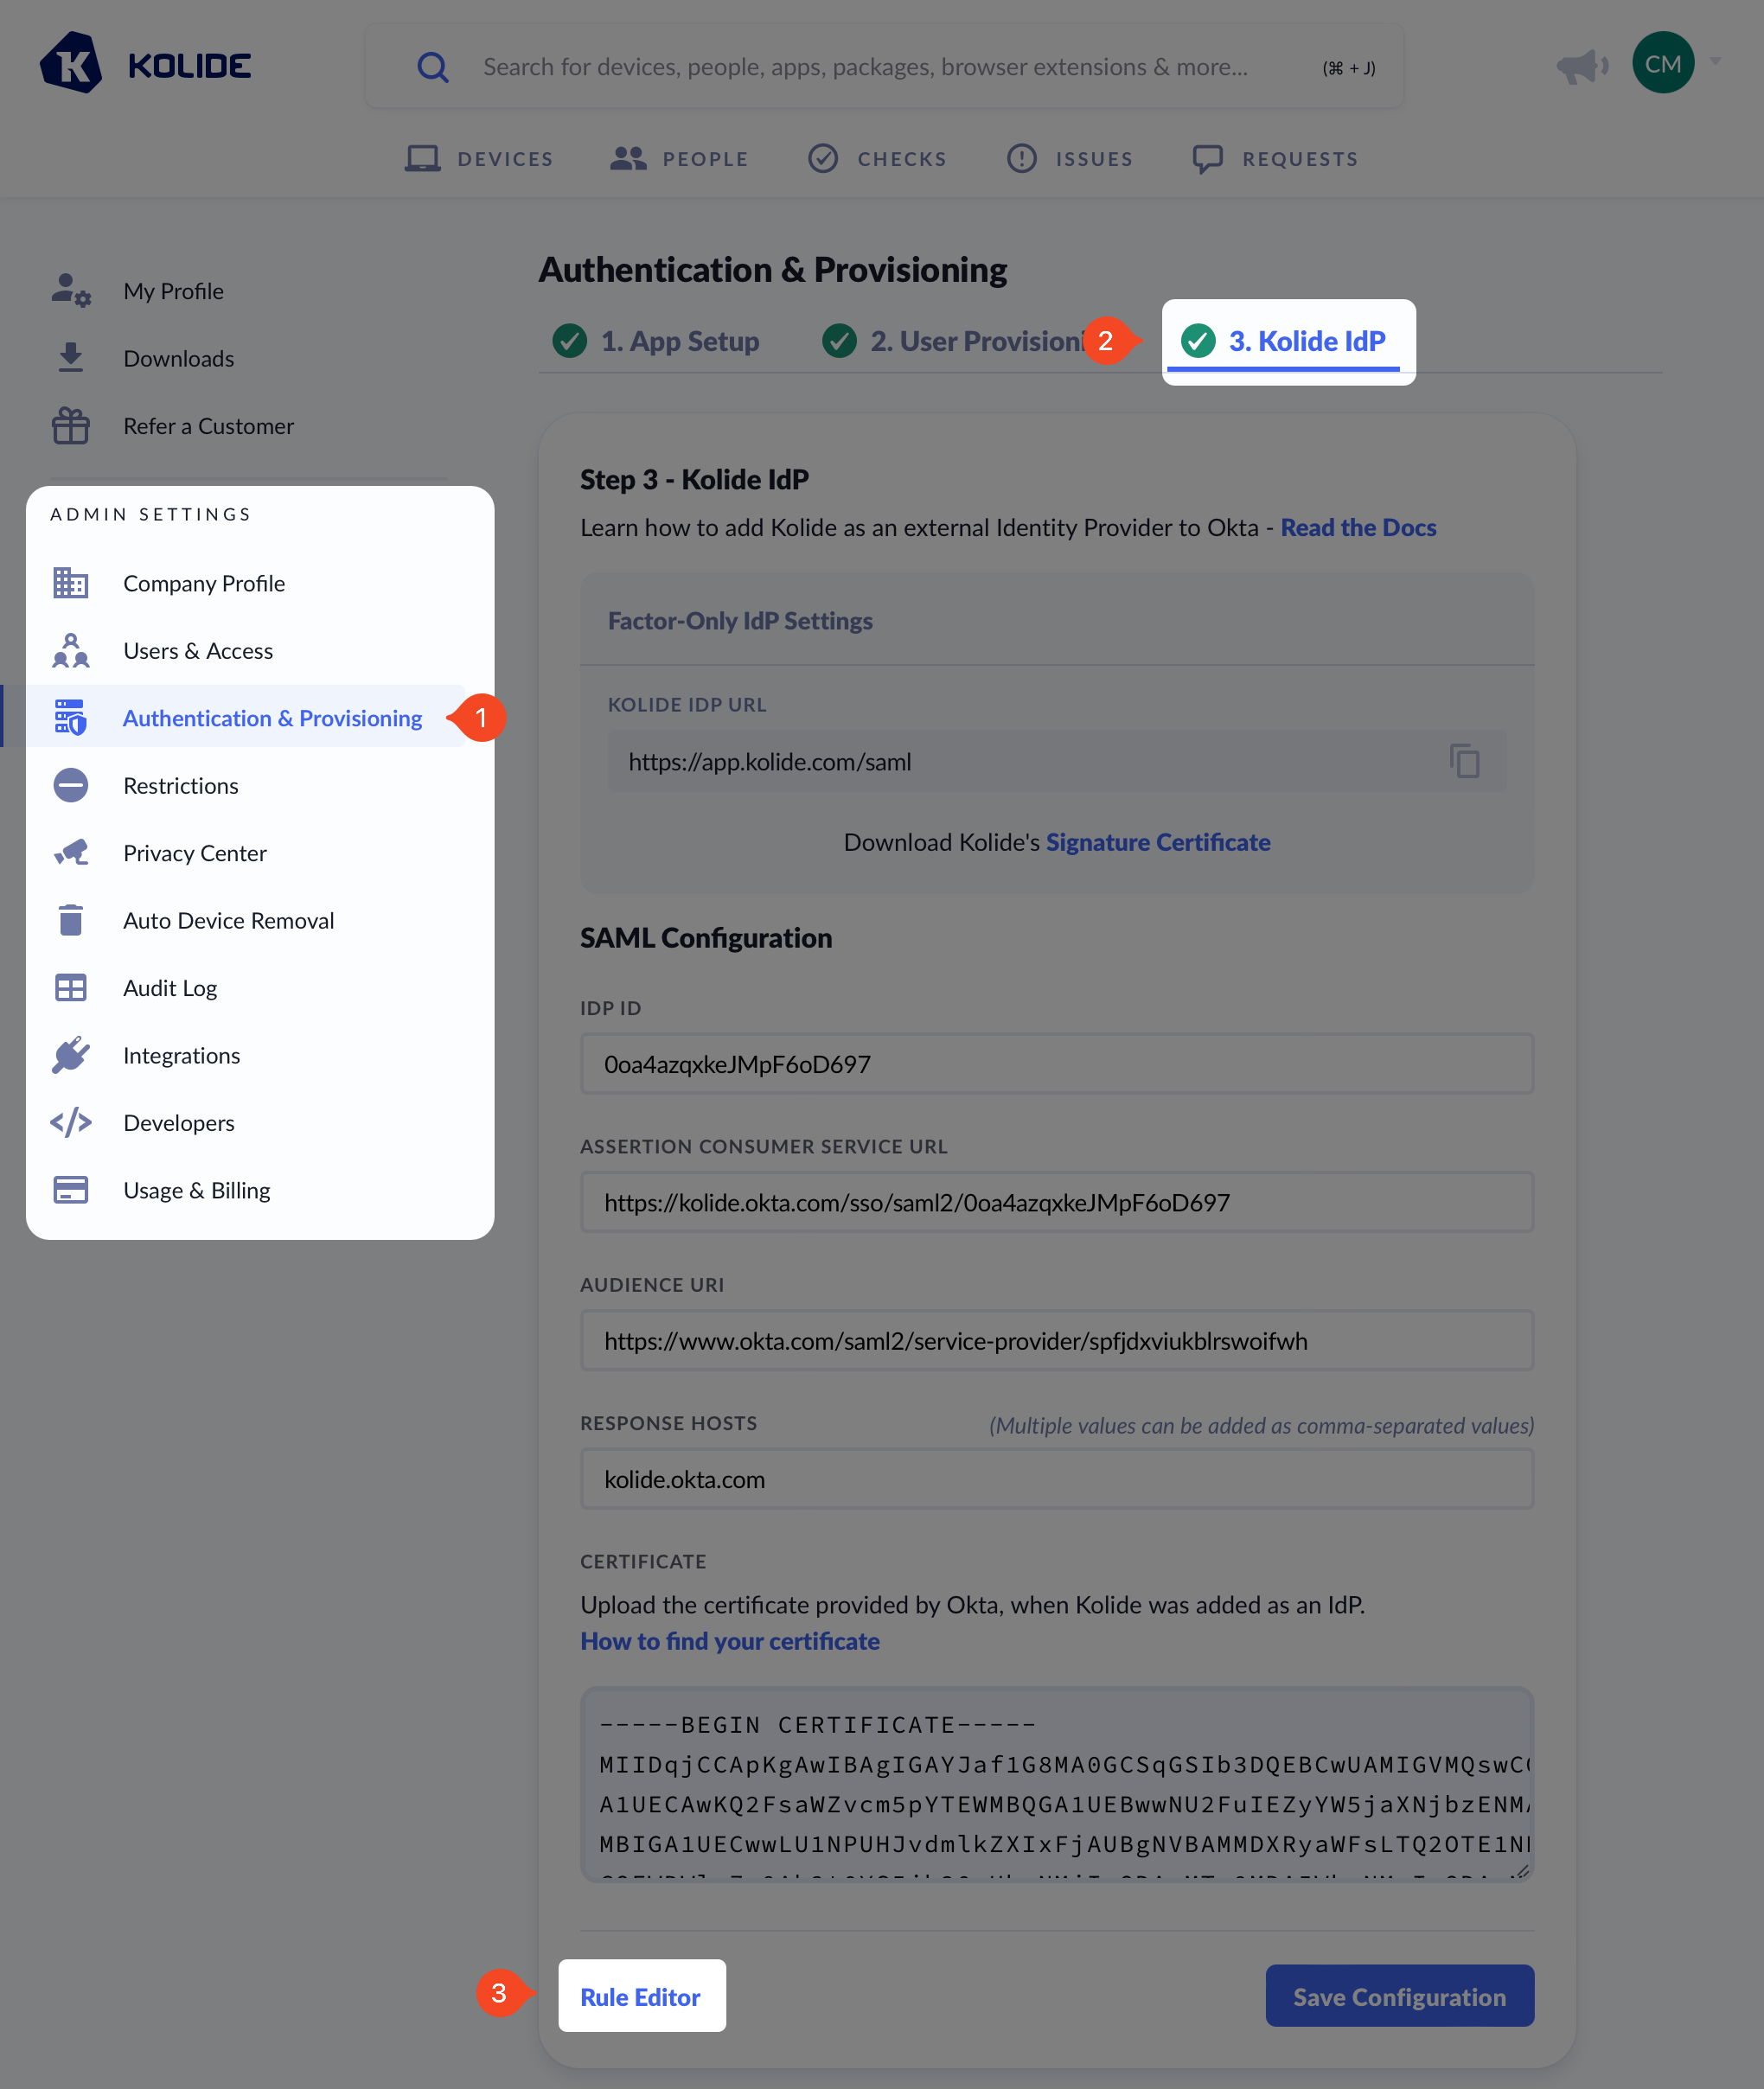Follow the Read the Docs link

[x=1358, y=527]
